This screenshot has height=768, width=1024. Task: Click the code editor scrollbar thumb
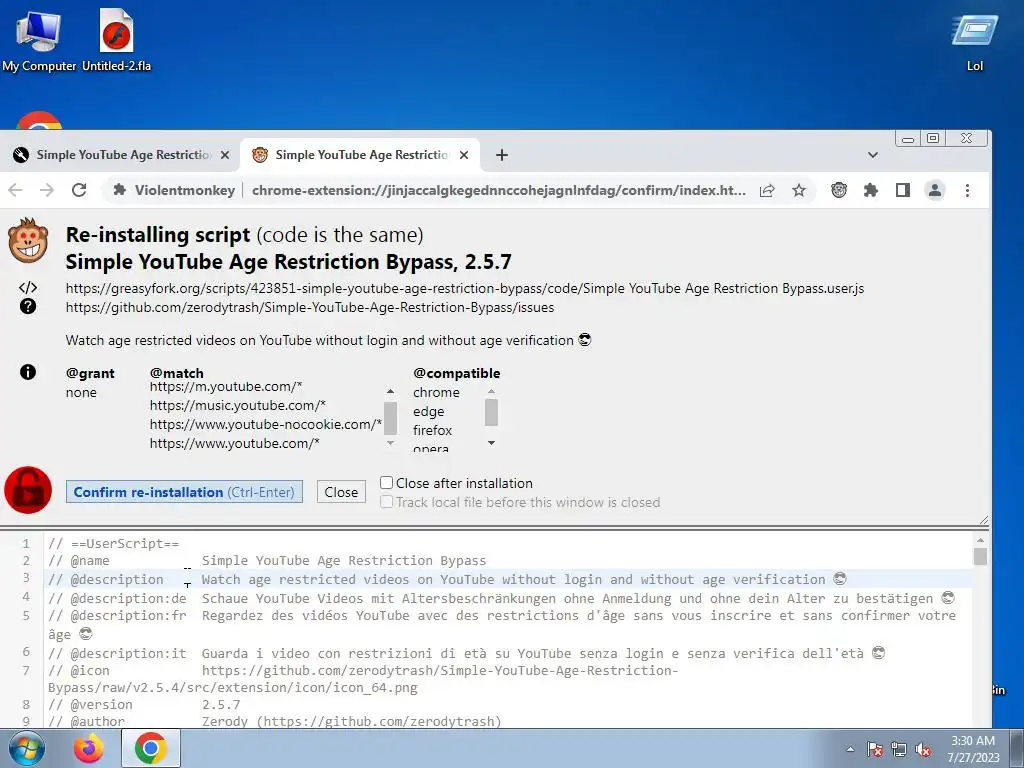click(x=980, y=556)
